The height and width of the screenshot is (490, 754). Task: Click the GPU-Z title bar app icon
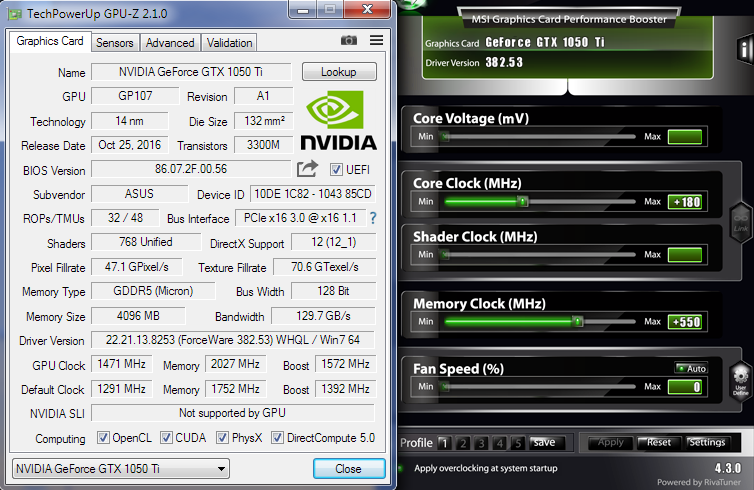point(14,13)
